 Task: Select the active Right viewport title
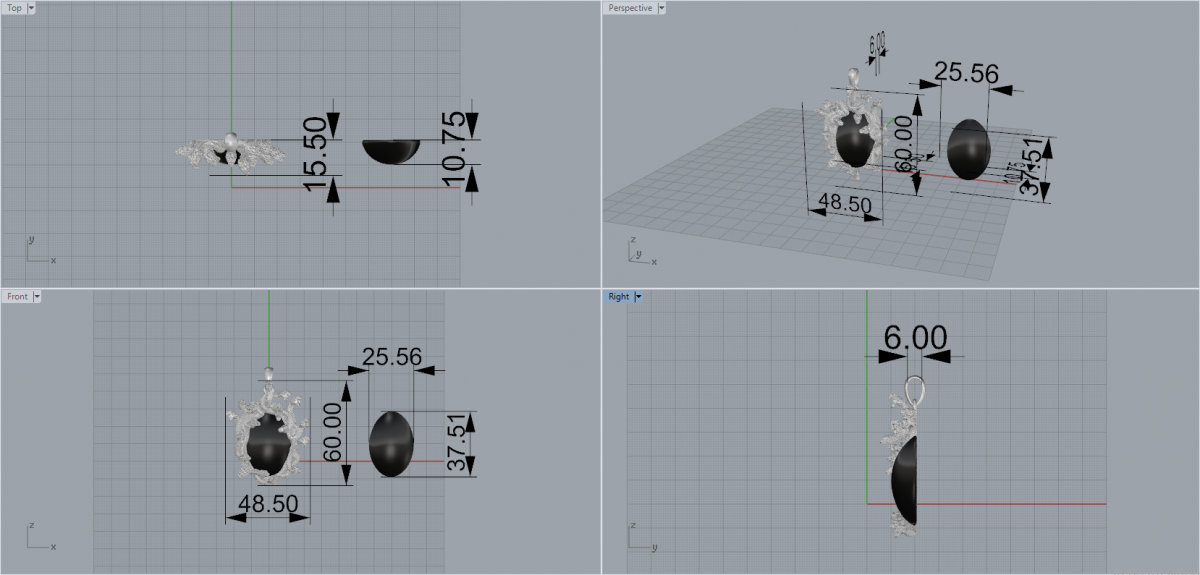click(x=618, y=297)
